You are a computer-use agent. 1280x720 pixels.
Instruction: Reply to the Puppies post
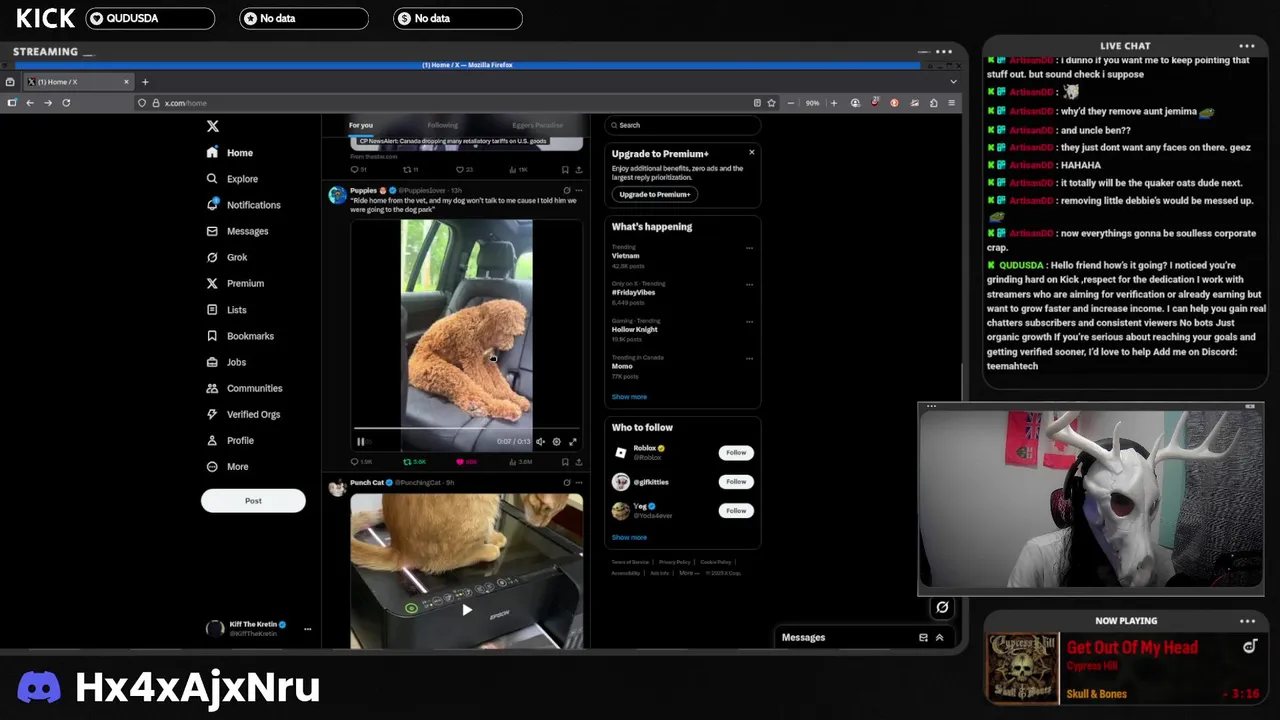360,462
